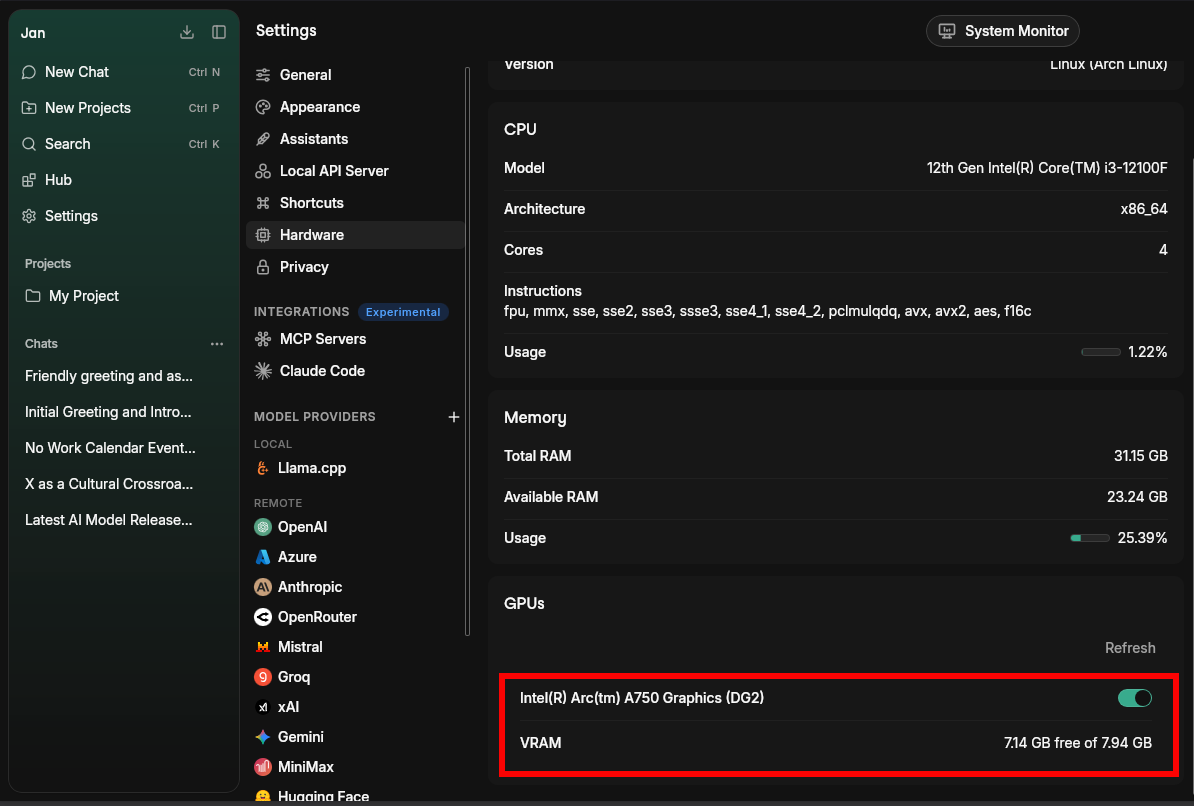Image resolution: width=1194 pixels, height=806 pixels.
Task: Click the Claude Code starburst icon
Action: tap(263, 371)
